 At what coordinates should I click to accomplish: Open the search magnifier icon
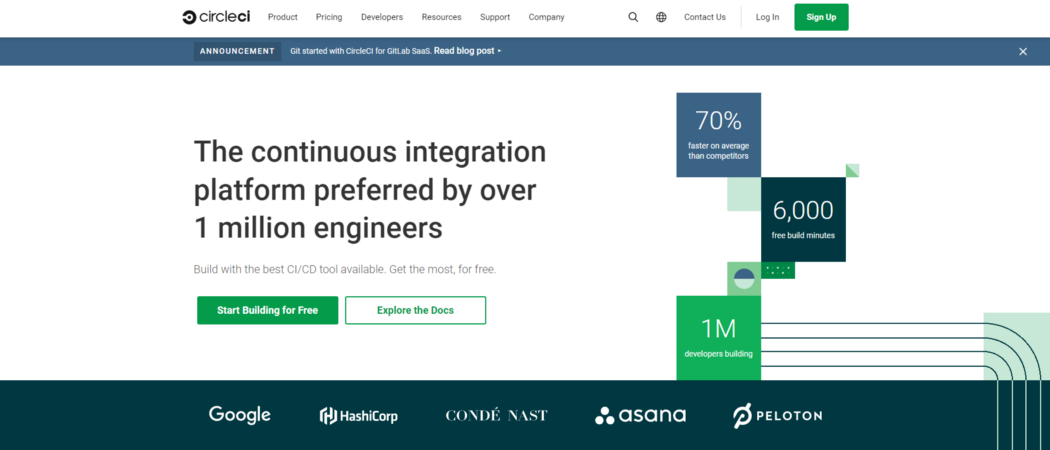(633, 17)
